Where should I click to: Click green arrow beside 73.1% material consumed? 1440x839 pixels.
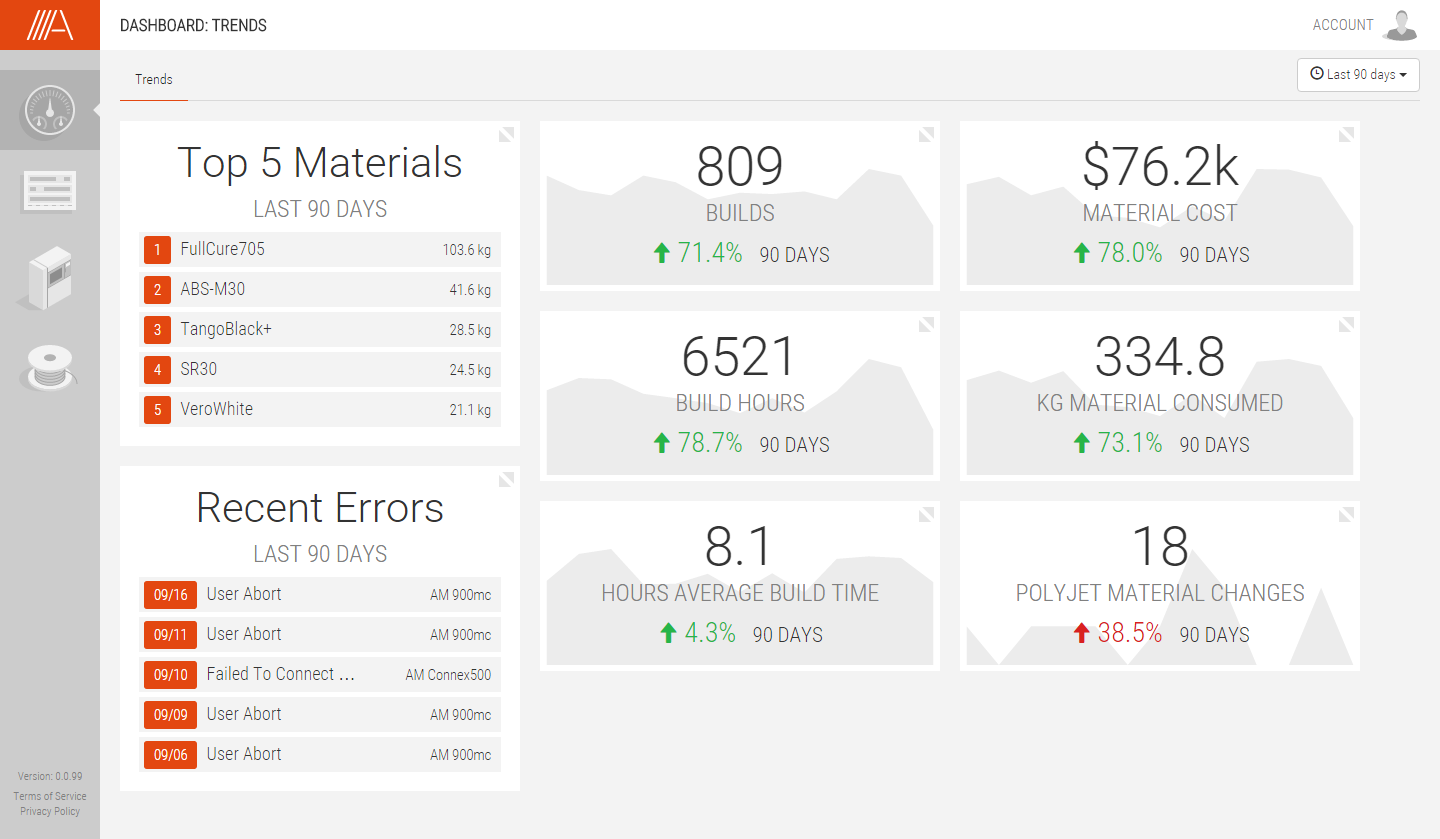coord(1080,444)
